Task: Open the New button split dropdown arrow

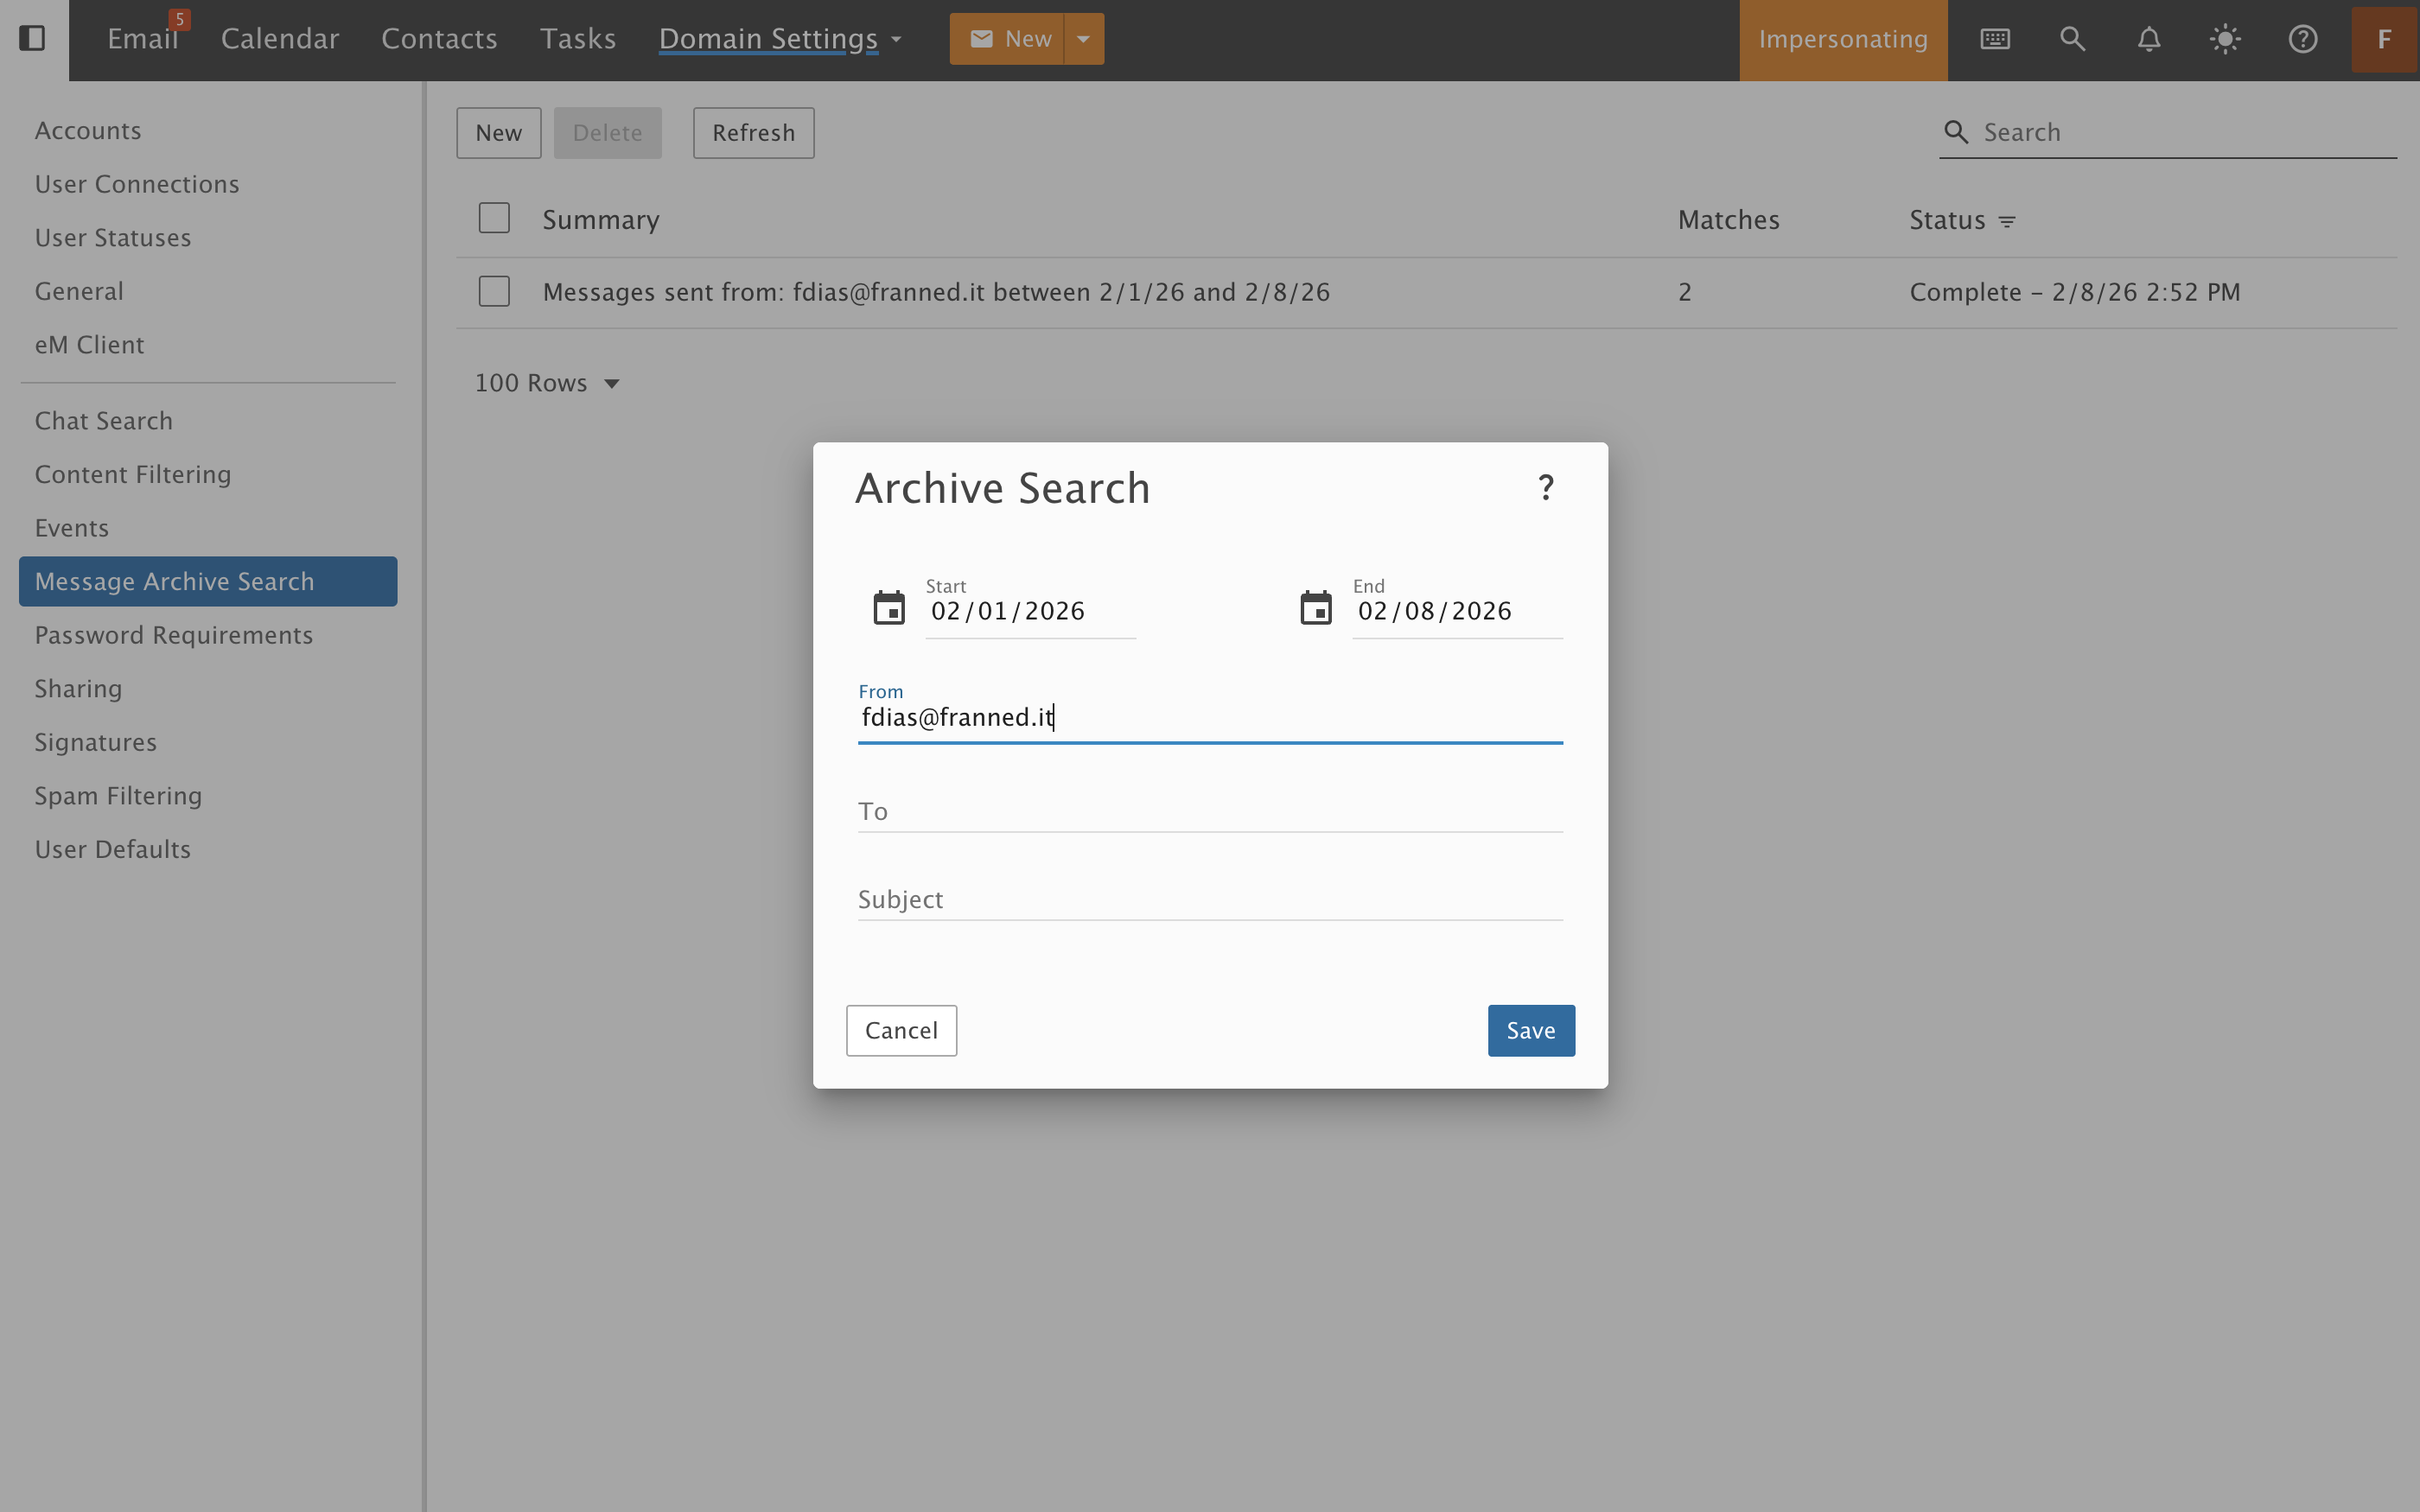Action: click(x=1083, y=39)
